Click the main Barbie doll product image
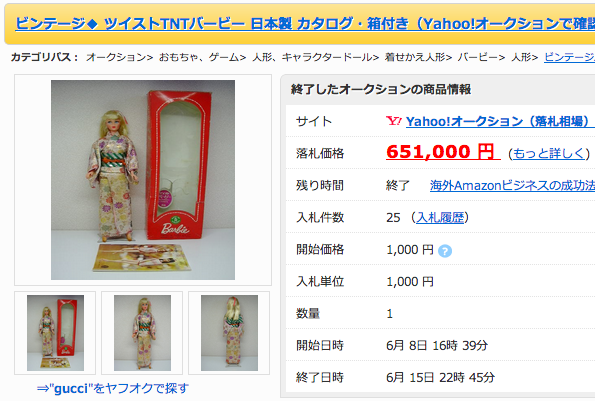Viewport: 595px width, 401px height. coord(143,180)
